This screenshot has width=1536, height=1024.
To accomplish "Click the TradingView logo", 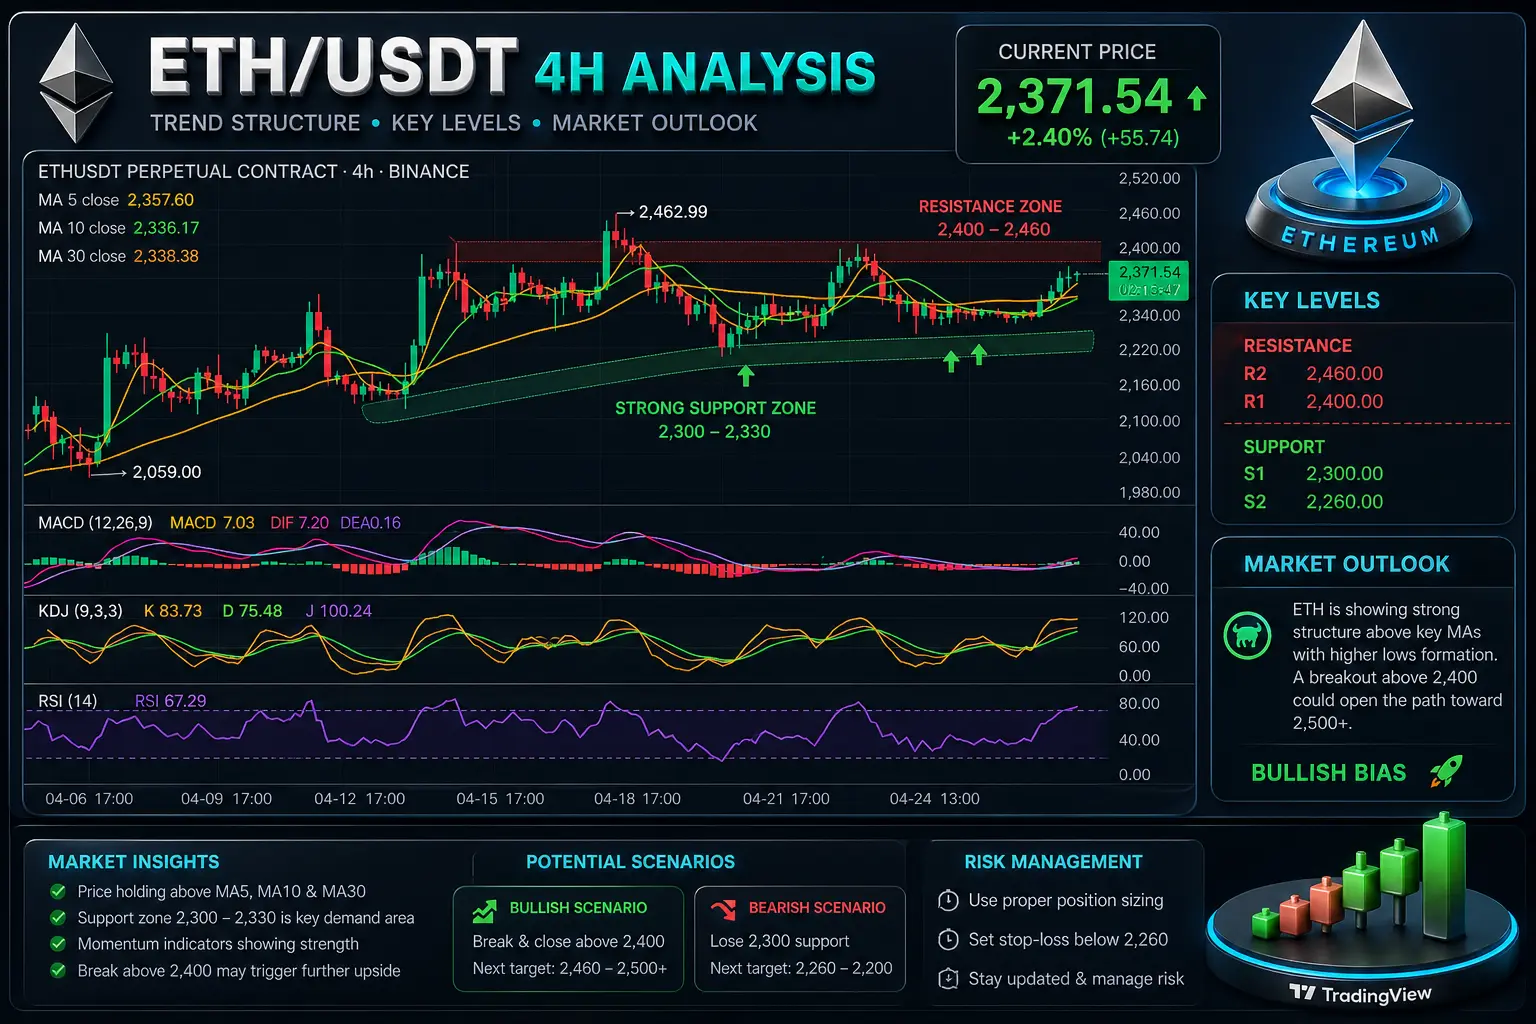I will click(x=1360, y=994).
